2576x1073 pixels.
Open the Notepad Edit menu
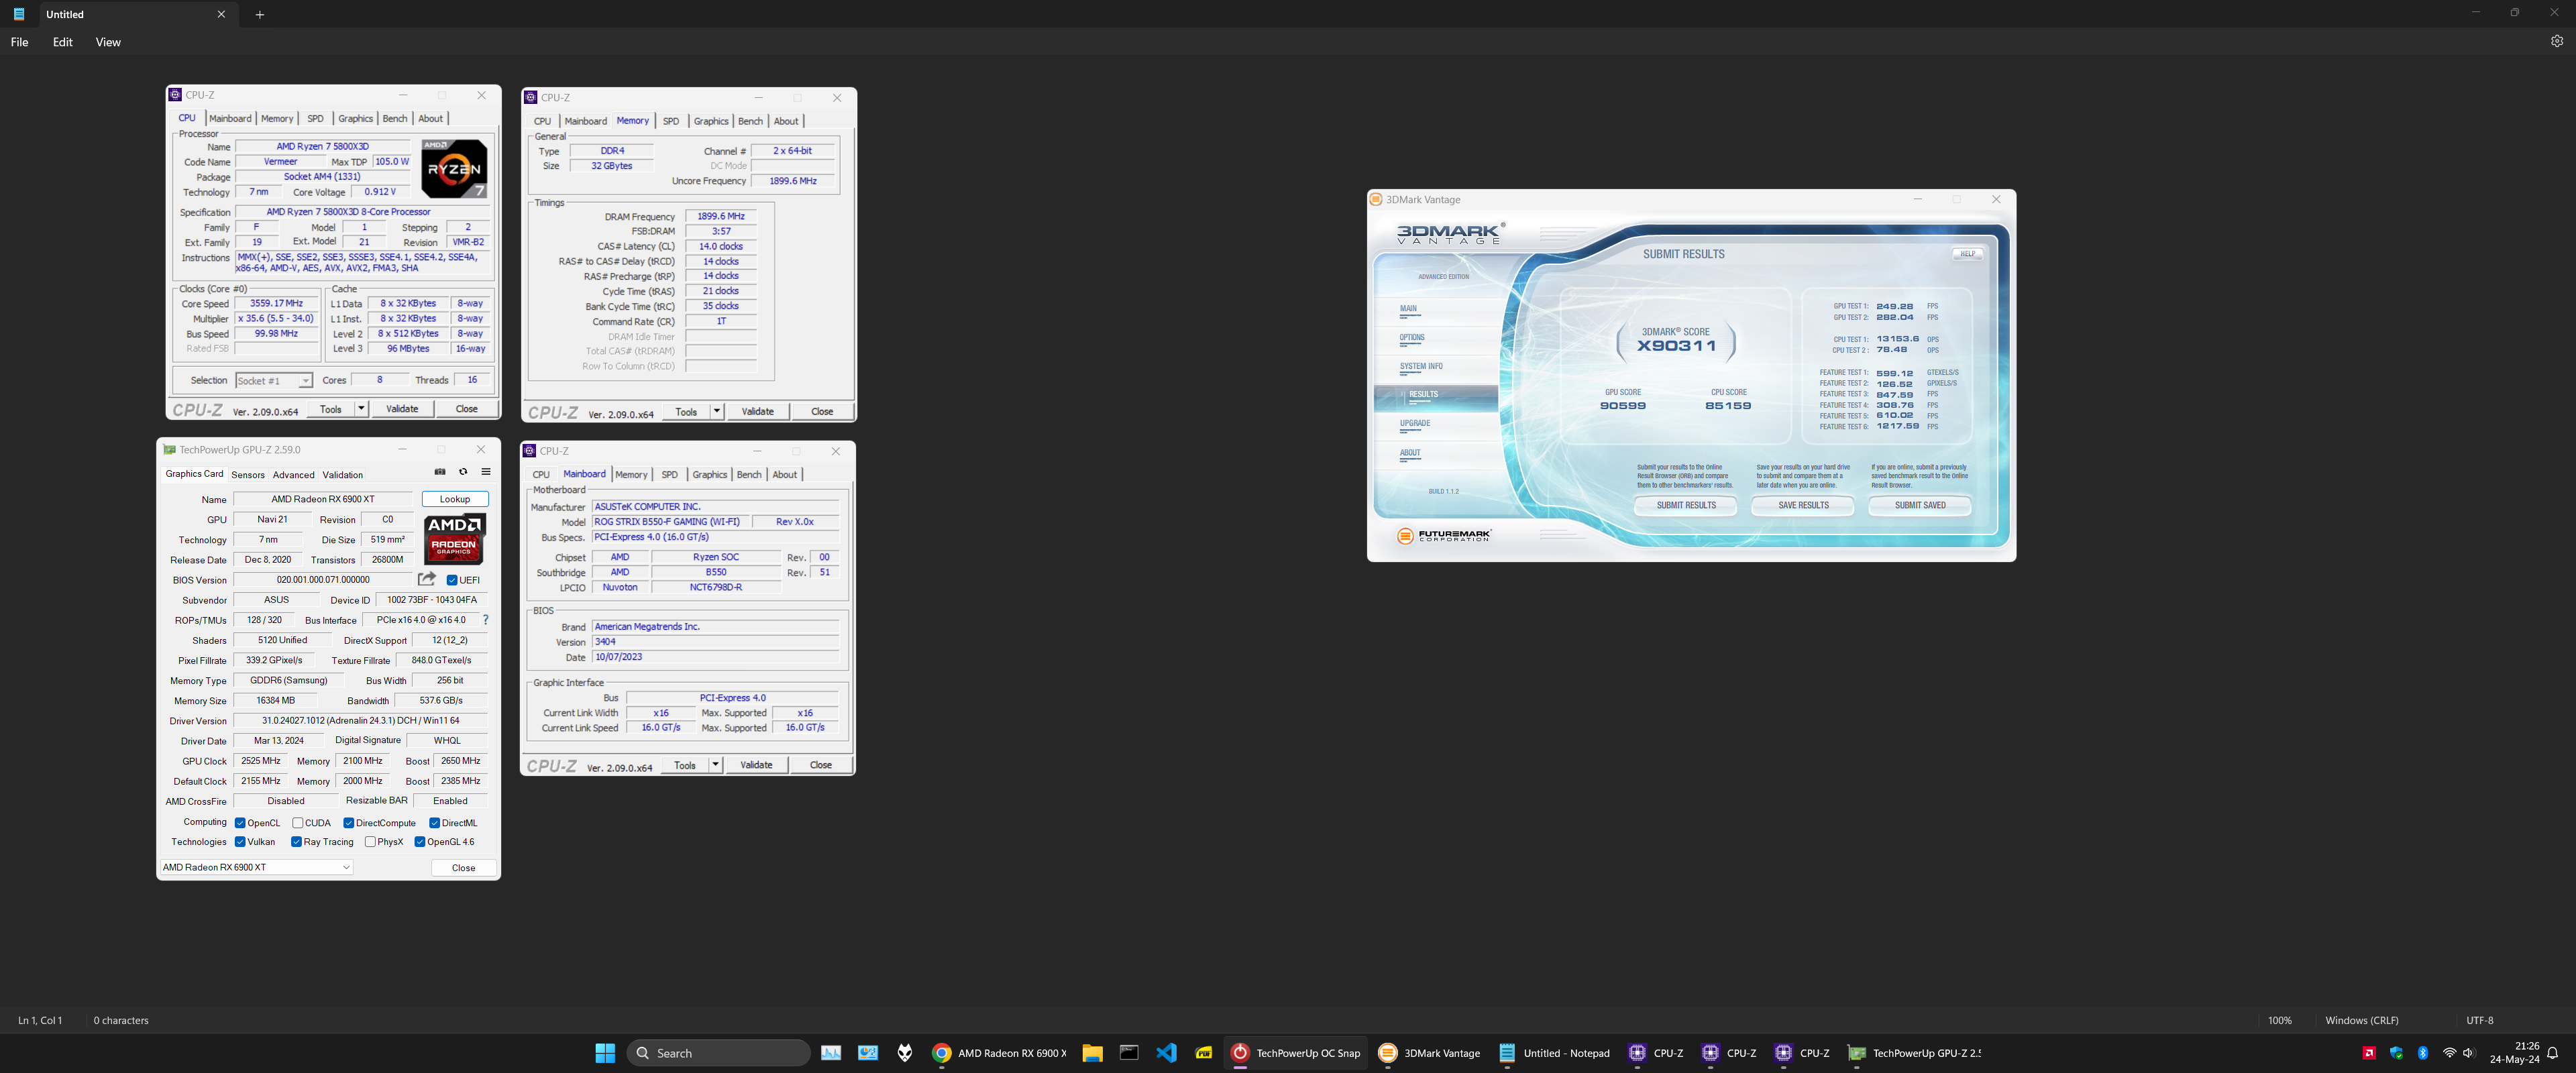point(62,42)
